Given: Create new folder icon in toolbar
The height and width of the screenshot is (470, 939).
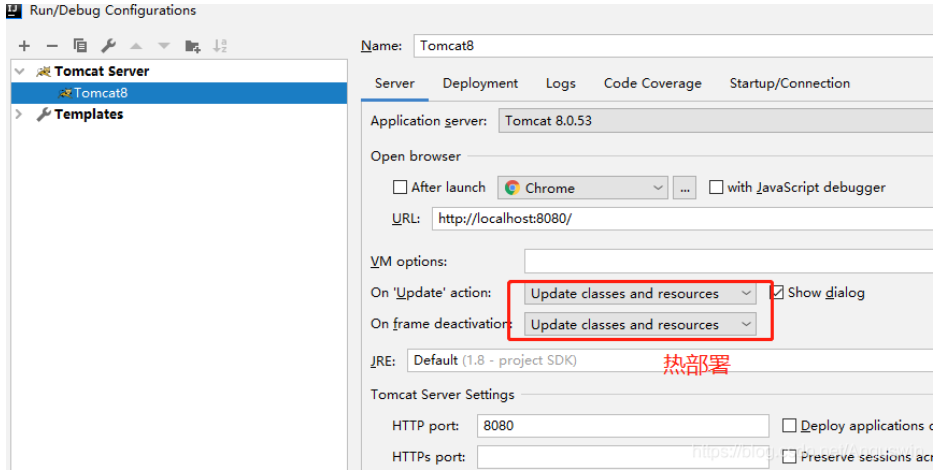Looking at the screenshot, I should coord(192,46).
